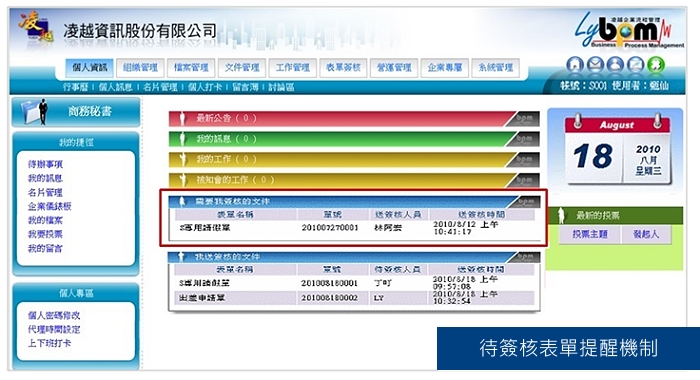Viewport: 700px width, 380px height.
Task: Click the Ly bpm logo
Action: click(x=628, y=30)
